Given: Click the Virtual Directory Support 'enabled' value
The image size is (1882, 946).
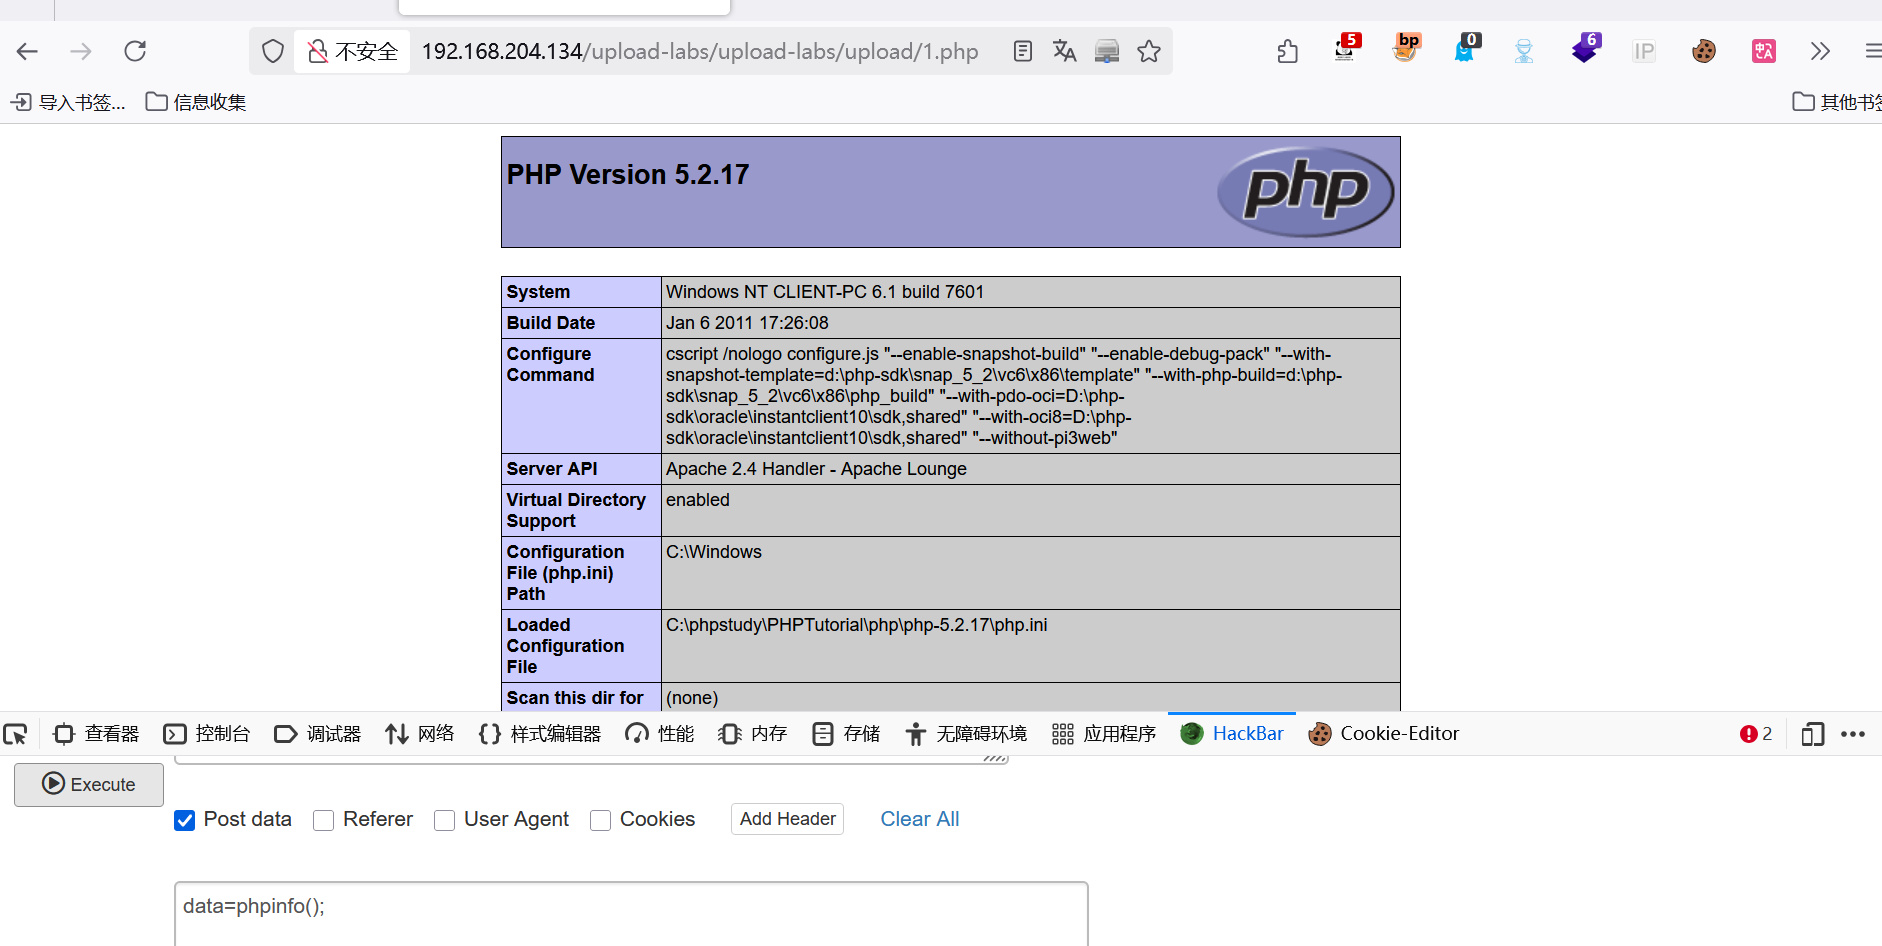Looking at the screenshot, I should click(698, 500).
